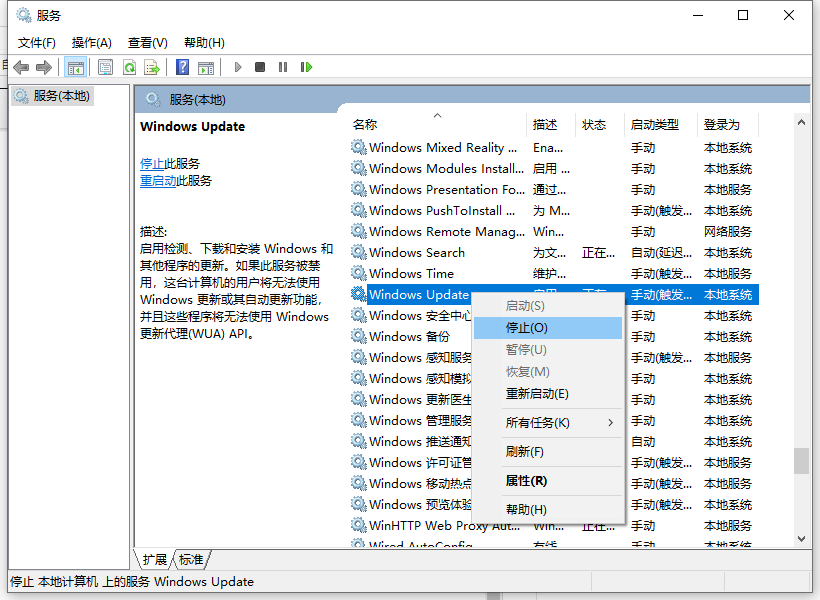
Task: Click gear icon of Windows Time row
Action: [358, 273]
